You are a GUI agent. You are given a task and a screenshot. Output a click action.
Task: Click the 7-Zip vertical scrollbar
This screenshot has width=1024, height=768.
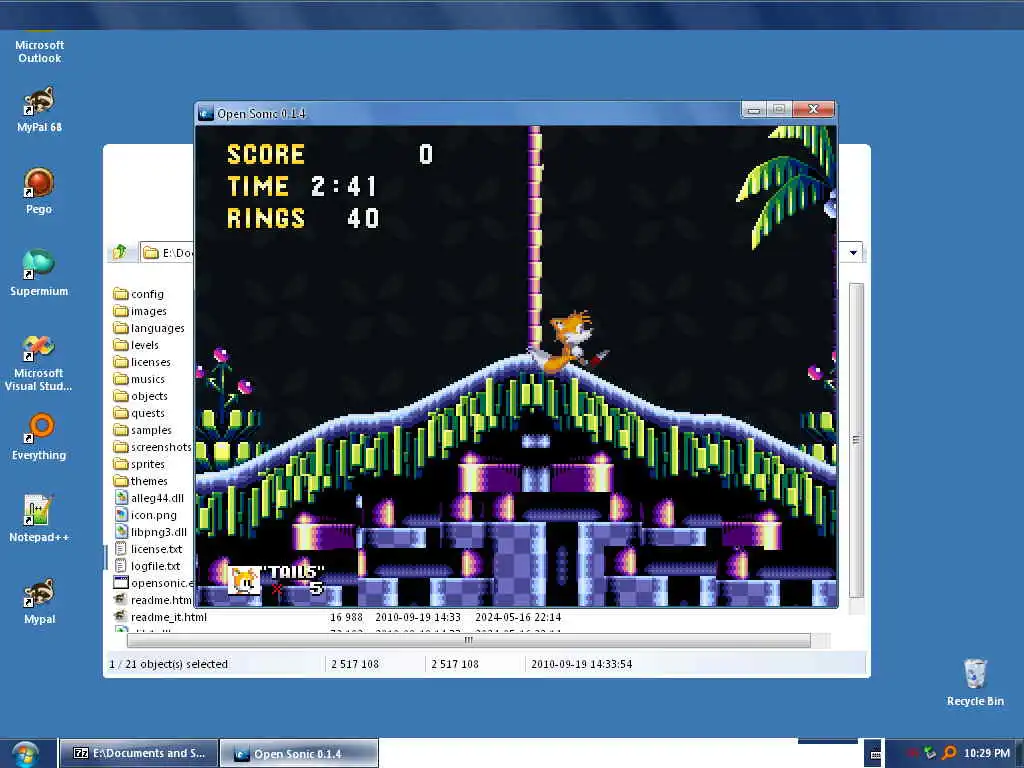tap(856, 440)
